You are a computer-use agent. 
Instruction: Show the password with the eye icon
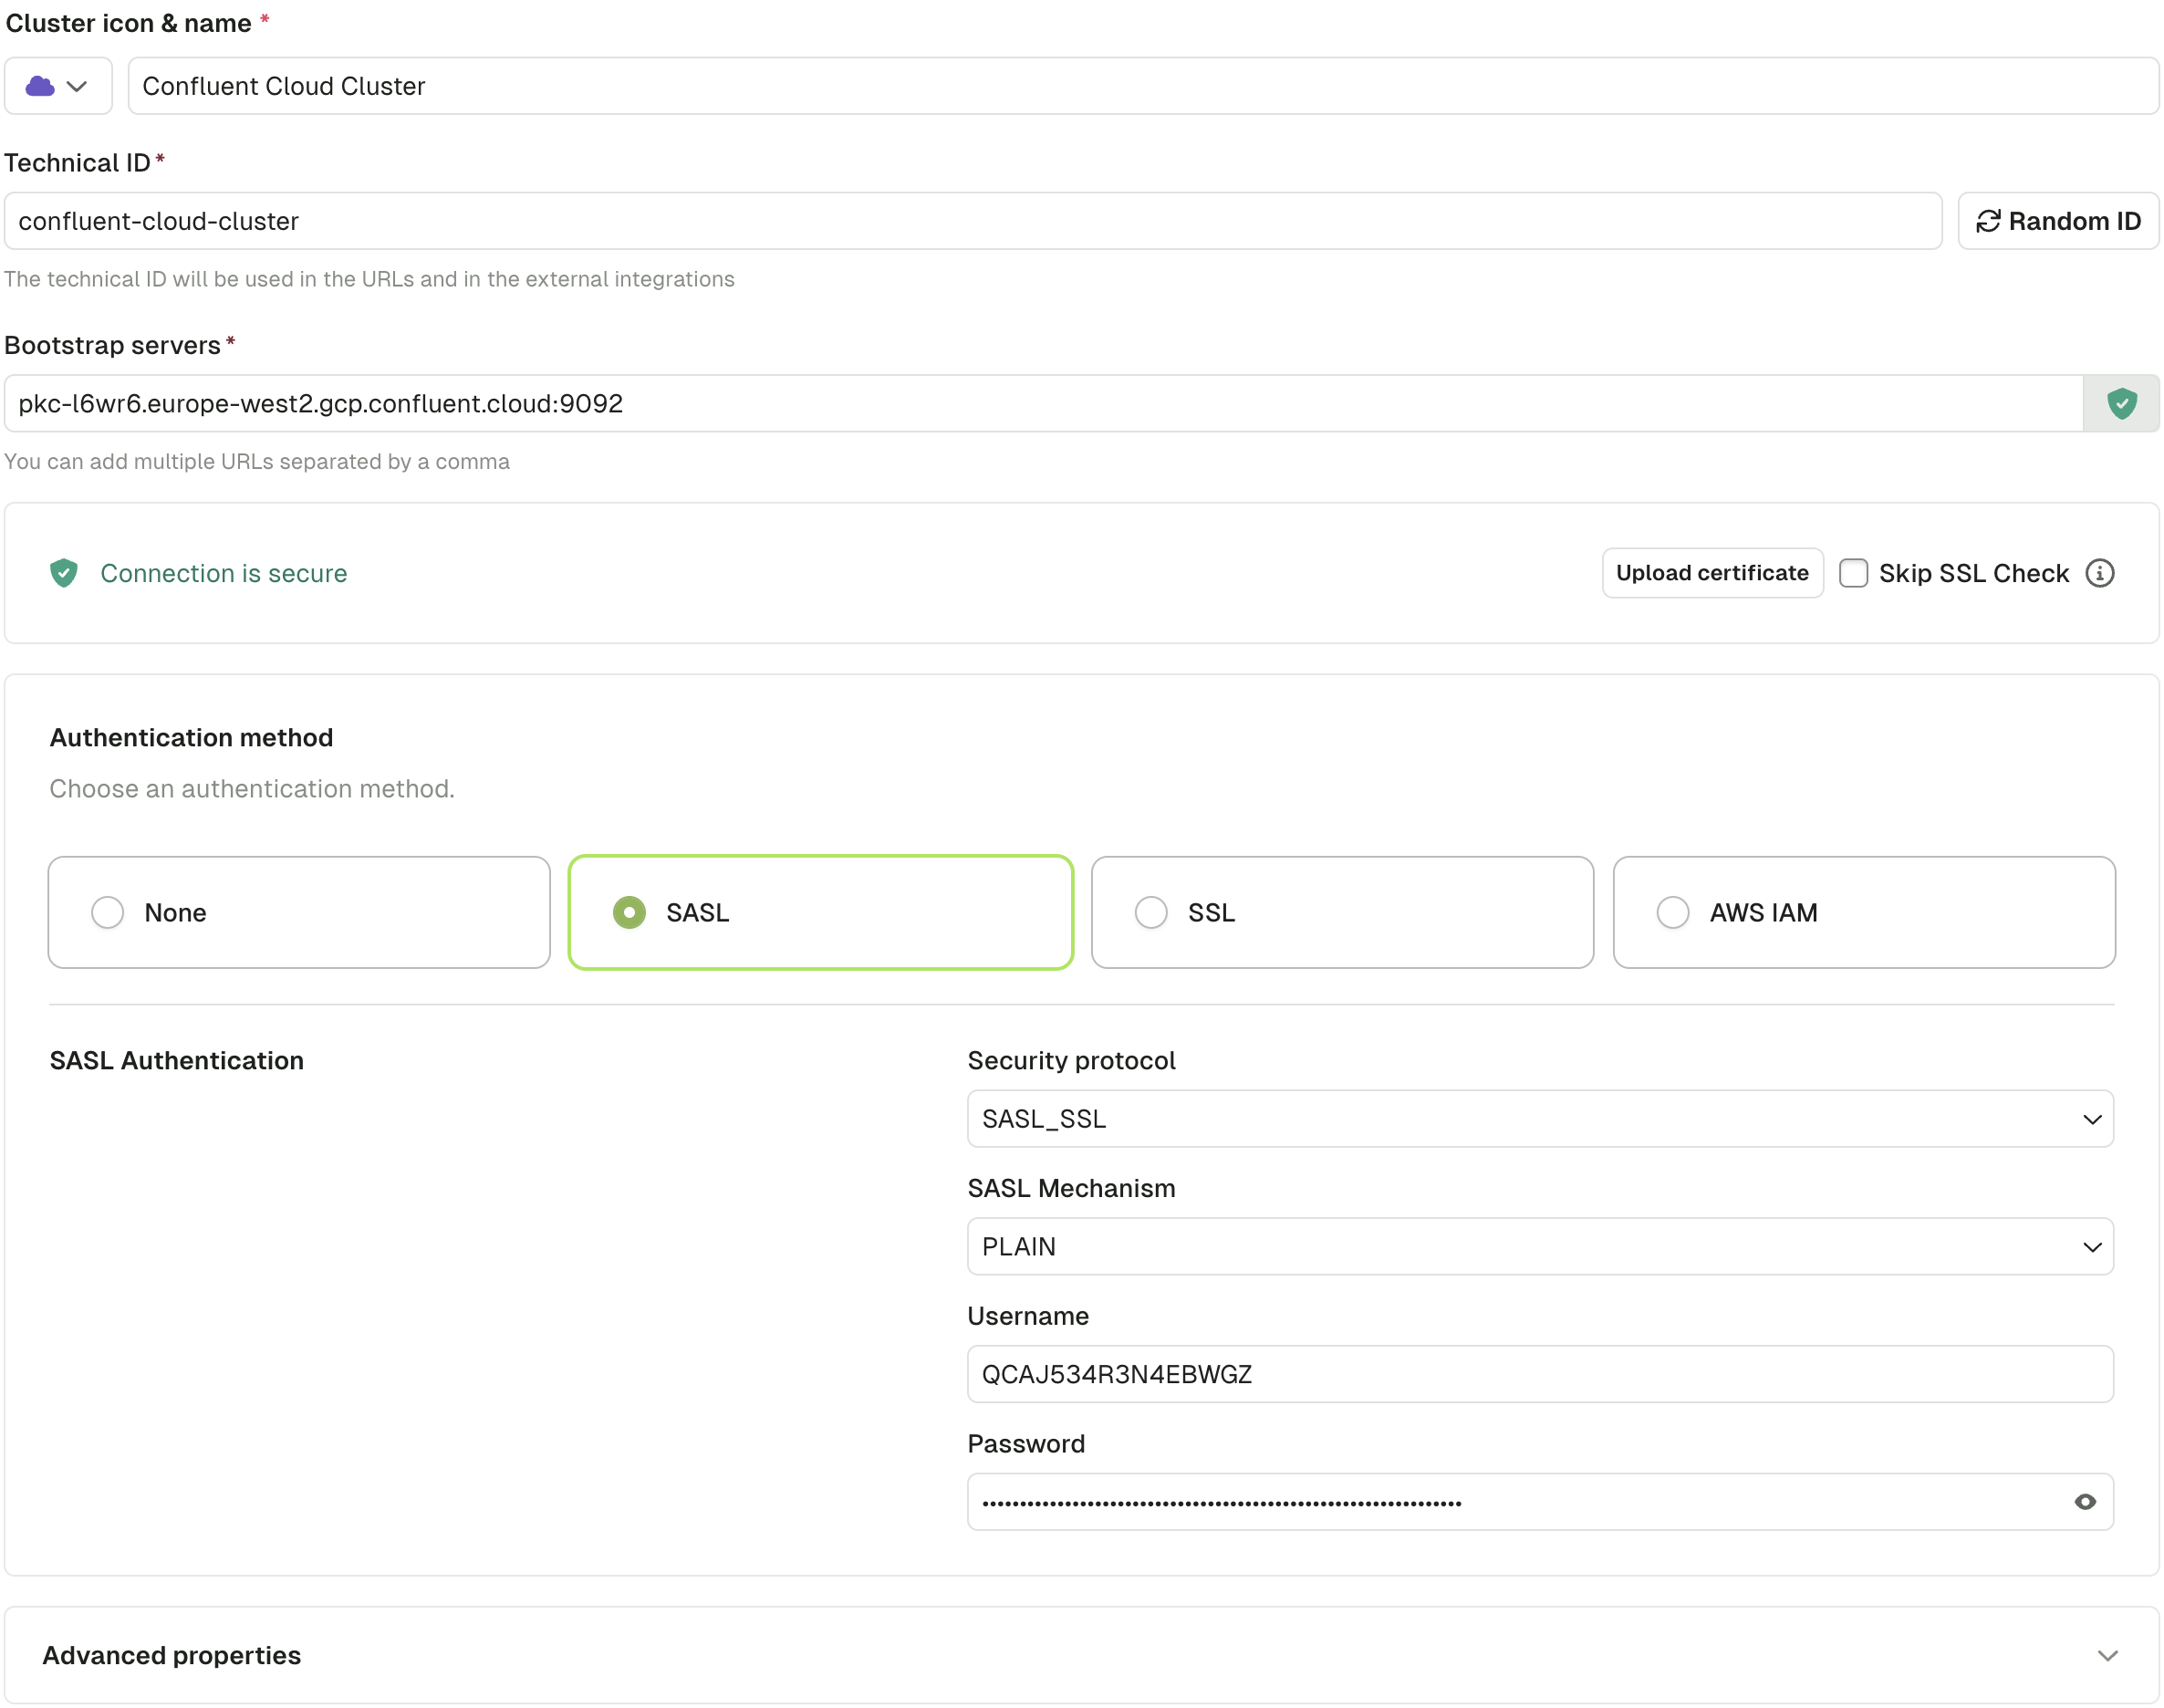point(2085,1502)
